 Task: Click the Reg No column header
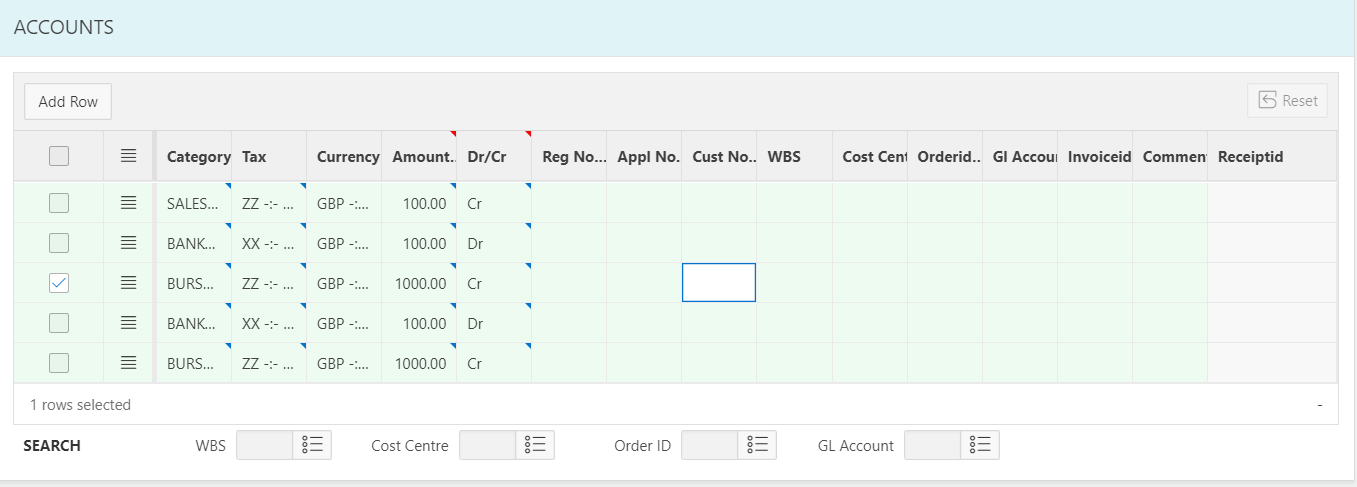coord(569,156)
